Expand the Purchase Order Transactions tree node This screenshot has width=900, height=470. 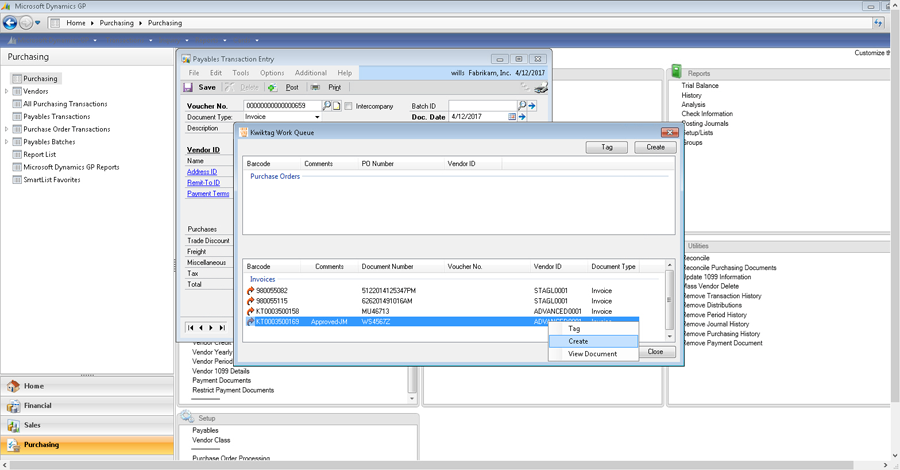6,129
